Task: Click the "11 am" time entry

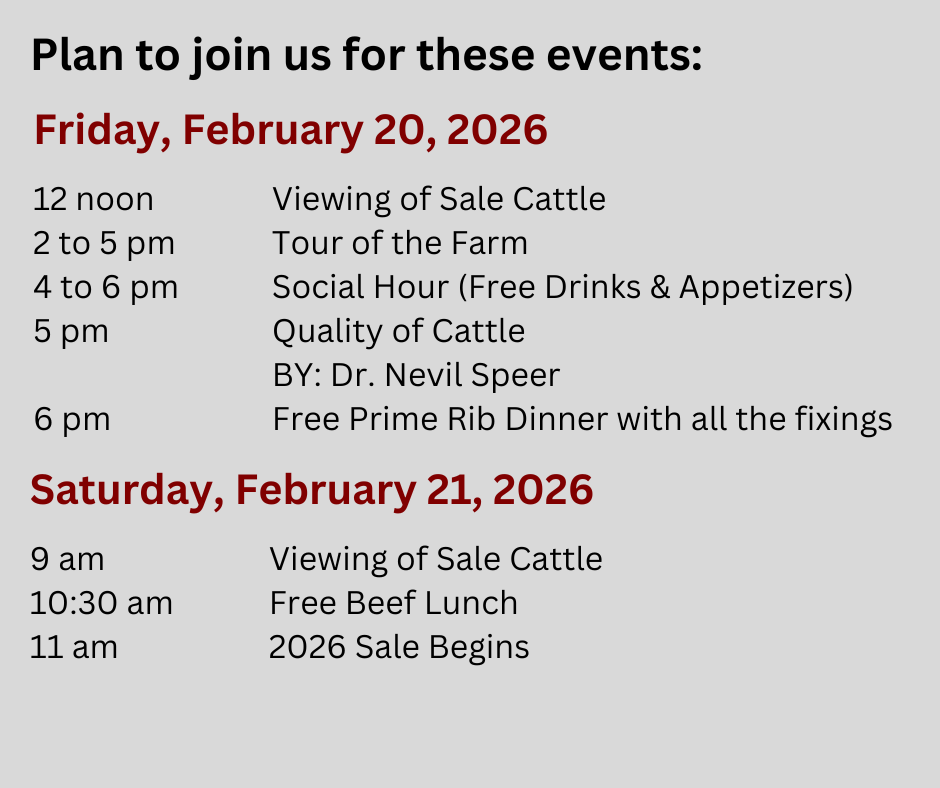Action: click(x=74, y=647)
